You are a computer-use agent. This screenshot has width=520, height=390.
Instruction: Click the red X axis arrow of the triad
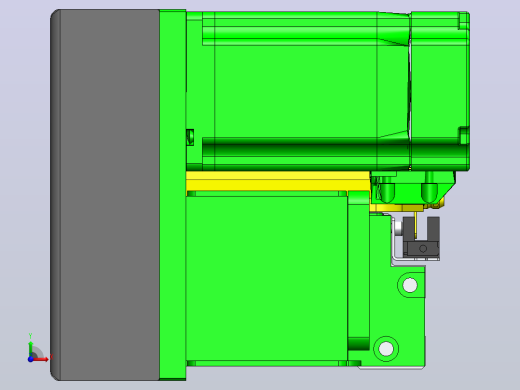[41, 359]
